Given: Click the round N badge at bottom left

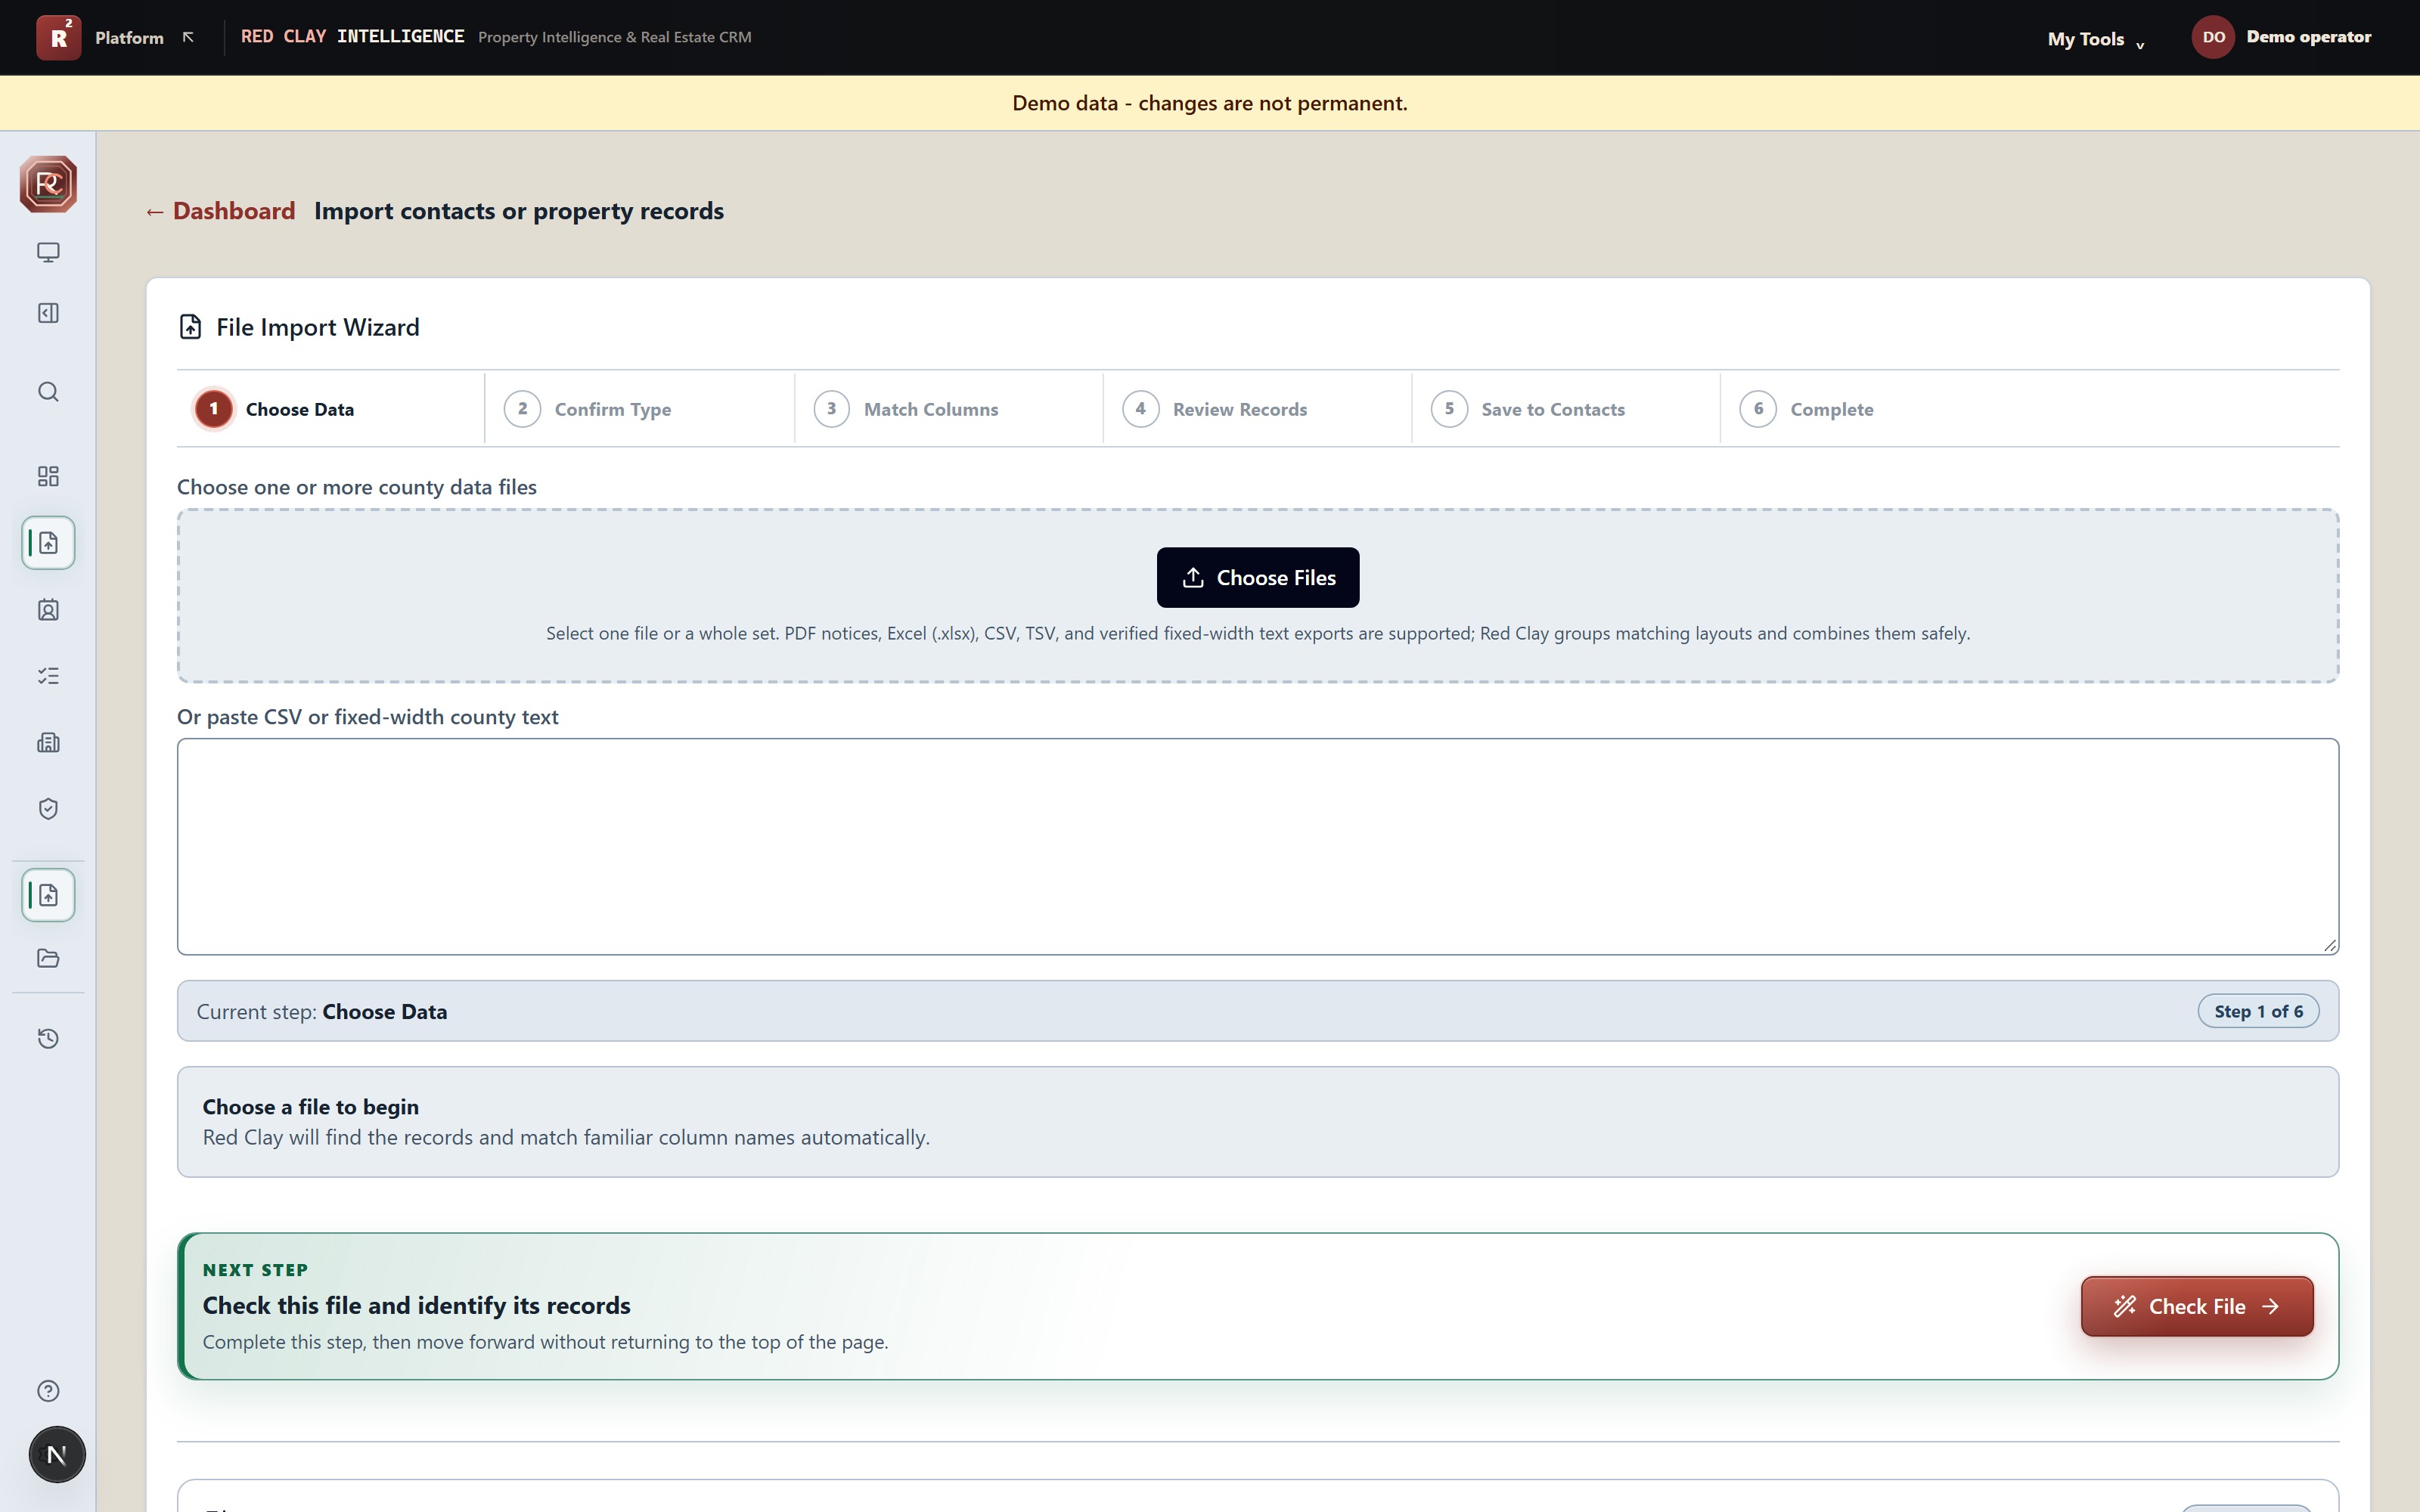Looking at the screenshot, I should point(57,1455).
